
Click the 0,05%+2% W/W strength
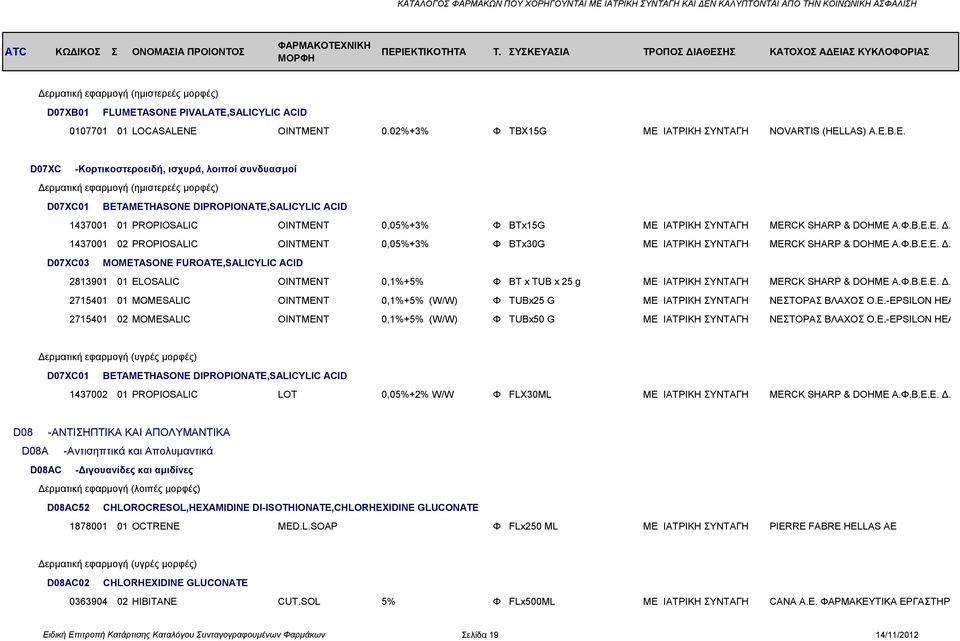click(418, 394)
